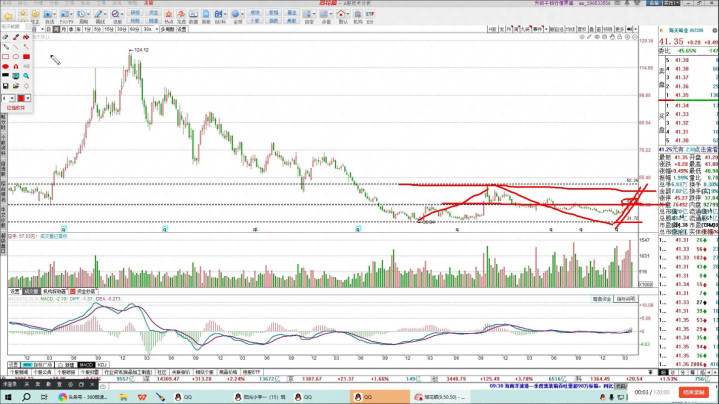Screen dimensions: 719x404
Task: Click the 124.12 price peak label
Action: (139, 49)
